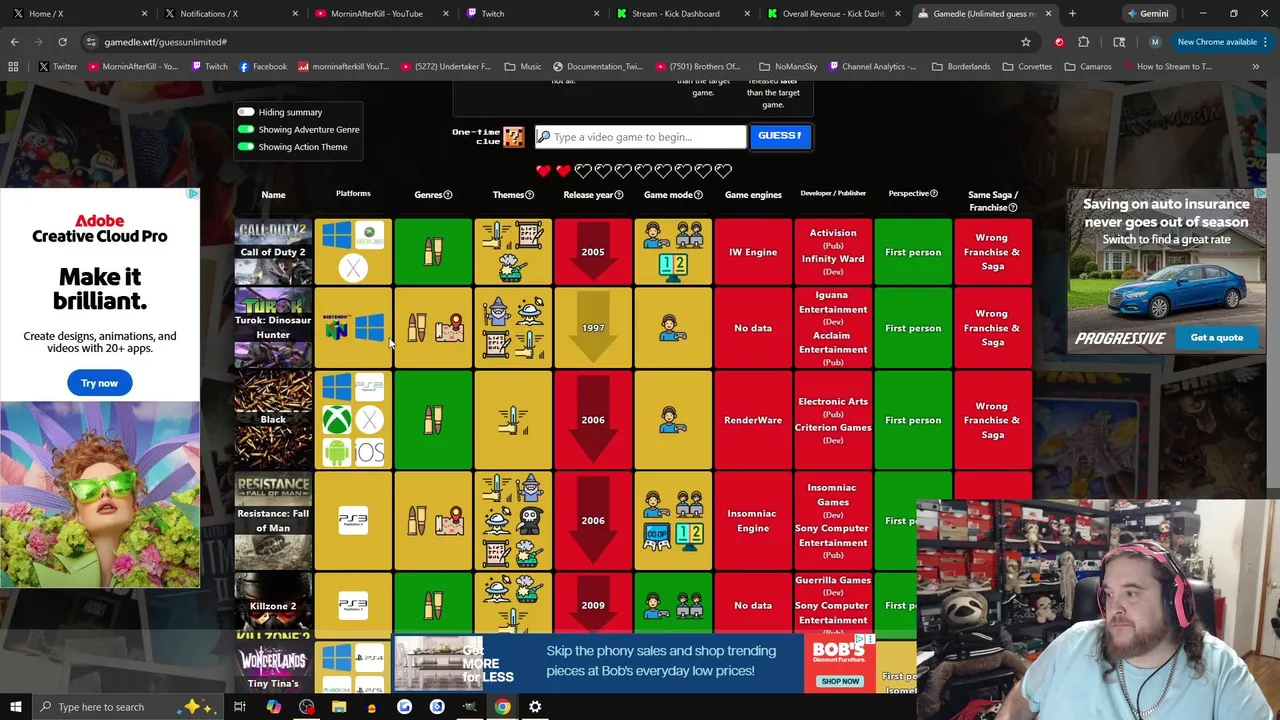Open the Settings gear on the taskbar

point(535,707)
